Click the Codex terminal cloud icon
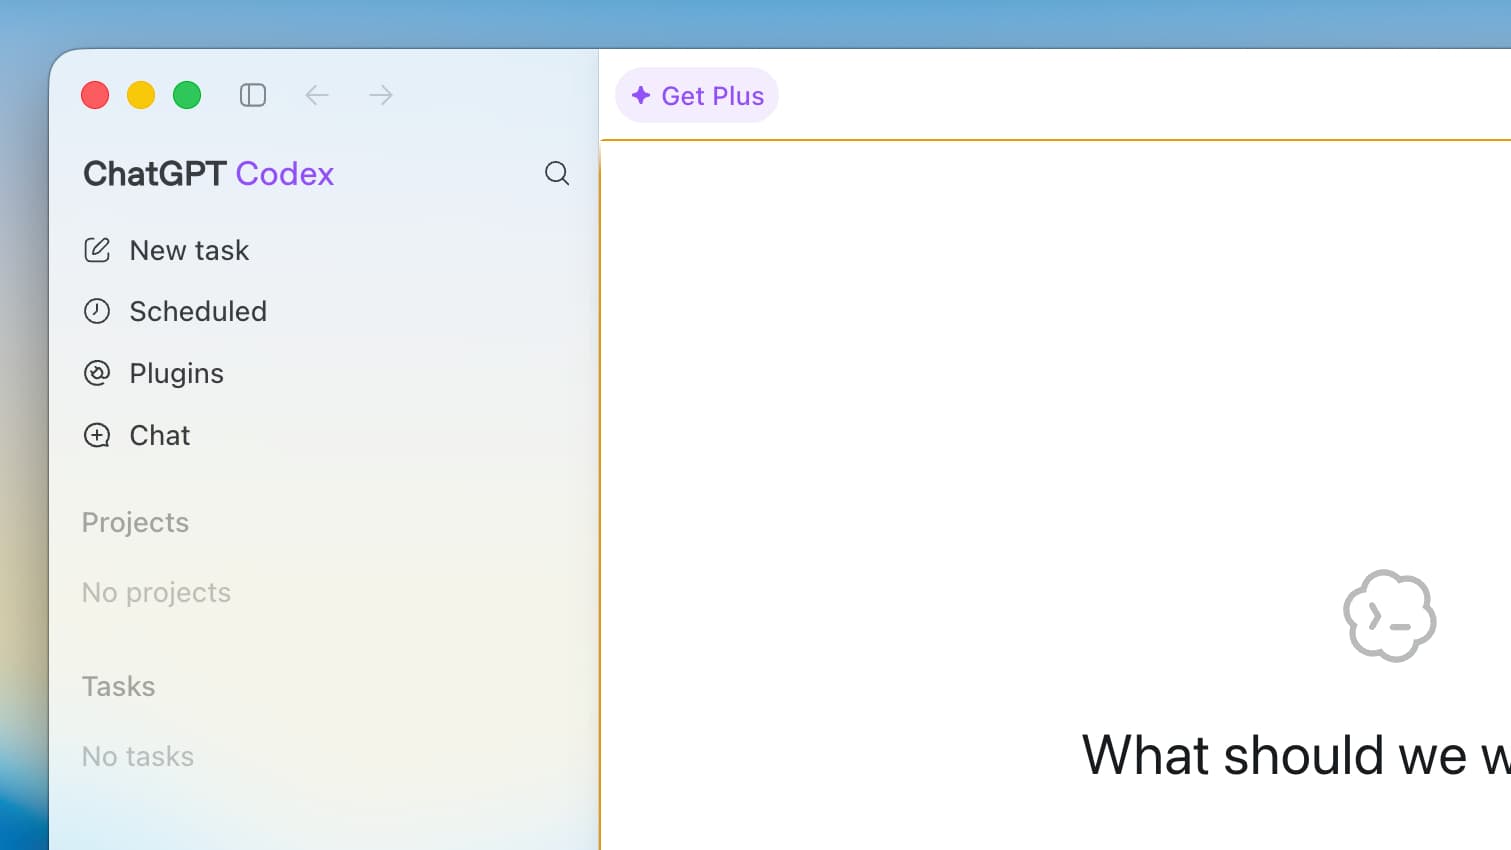The width and height of the screenshot is (1511, 850). (1390, 616)
